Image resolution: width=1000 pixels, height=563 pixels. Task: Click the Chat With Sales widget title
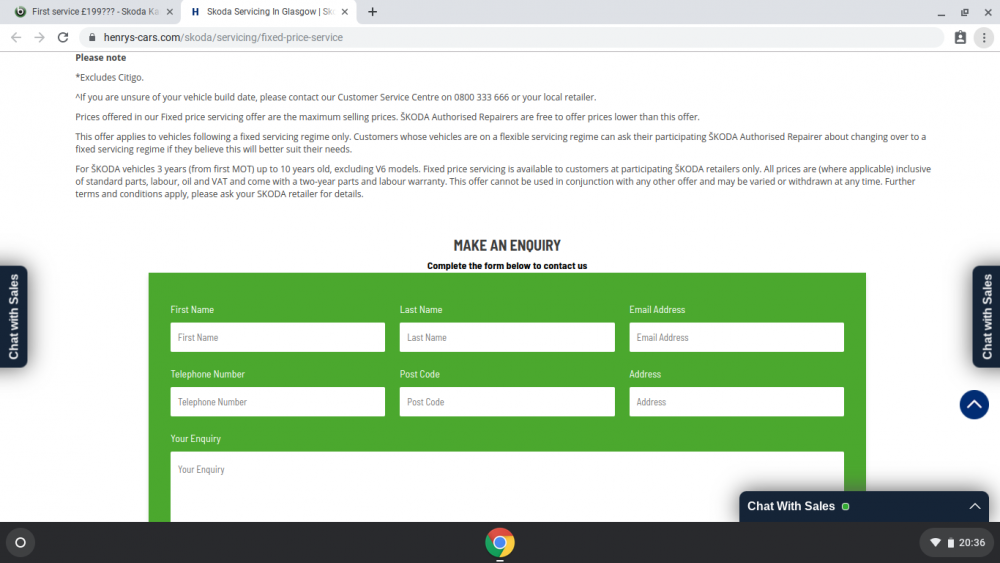pos(791,506)
